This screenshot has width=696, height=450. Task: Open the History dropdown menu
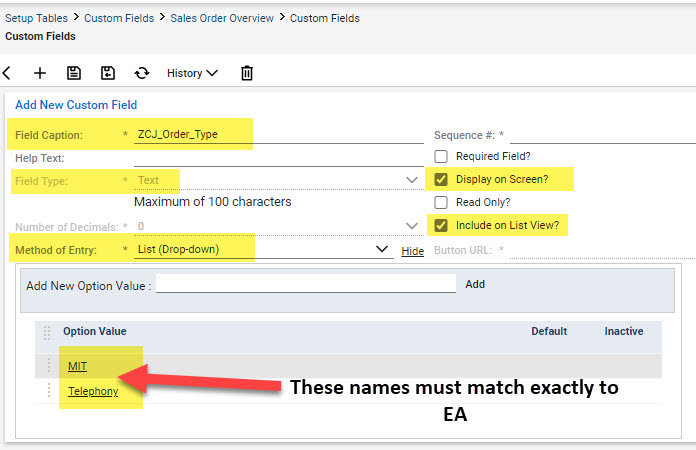point(192,73)
